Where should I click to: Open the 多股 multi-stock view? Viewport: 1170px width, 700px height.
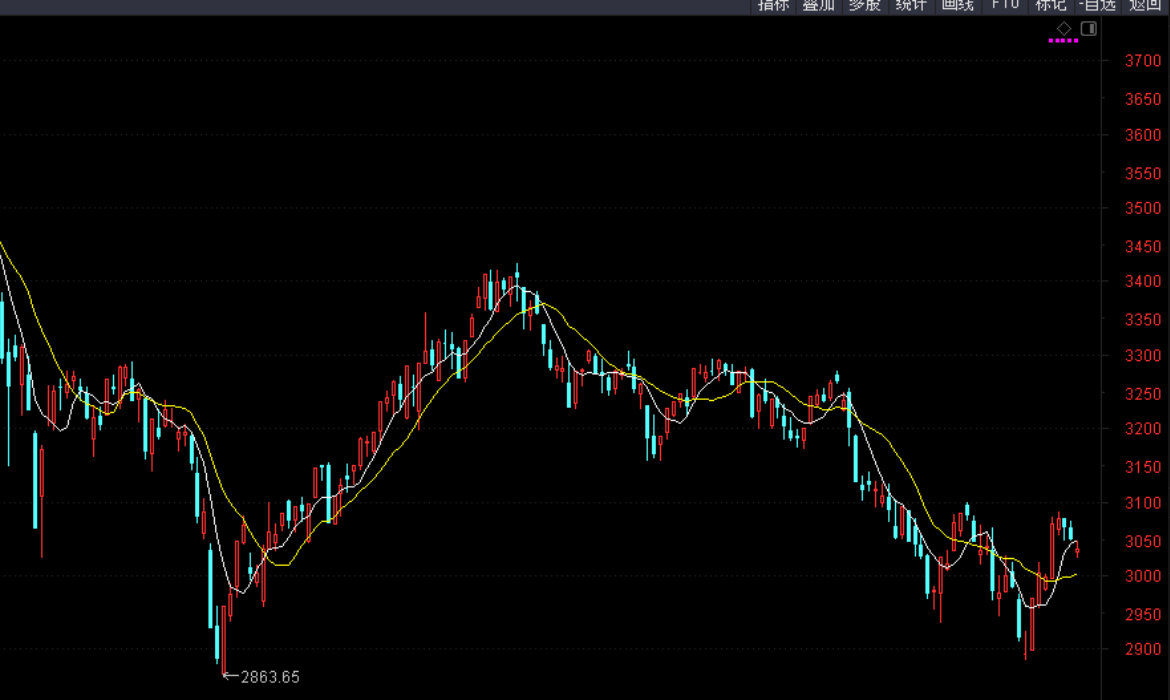click(864, 5)
